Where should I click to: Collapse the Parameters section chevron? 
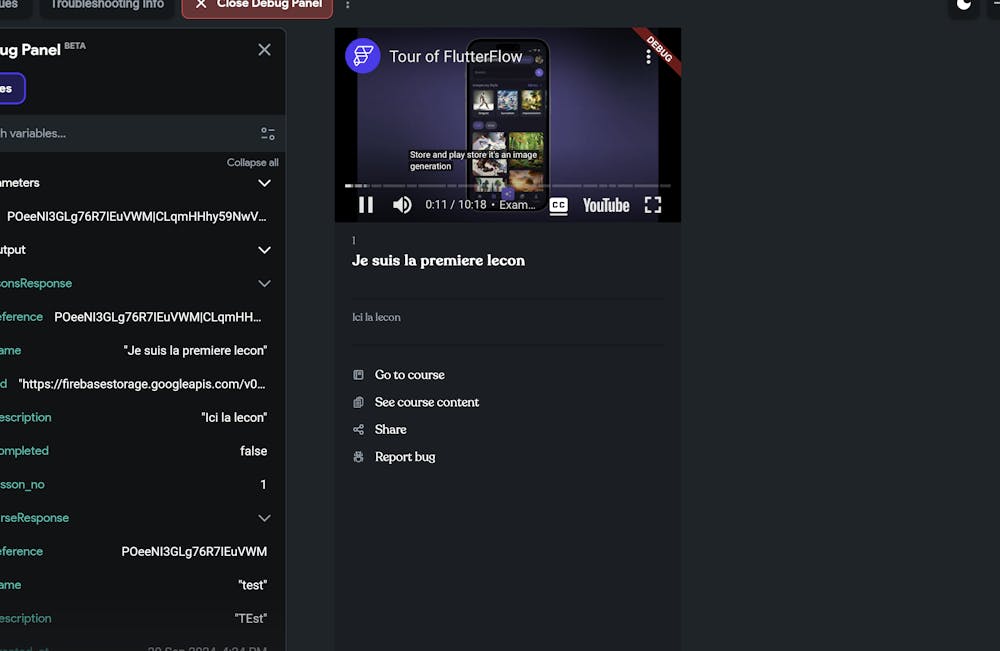[264, 183]
